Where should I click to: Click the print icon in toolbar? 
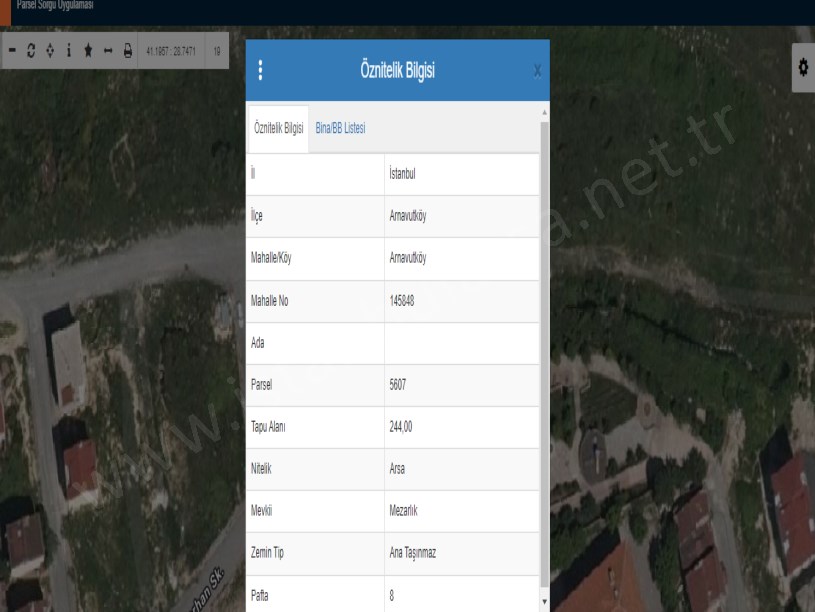[127, 50]
